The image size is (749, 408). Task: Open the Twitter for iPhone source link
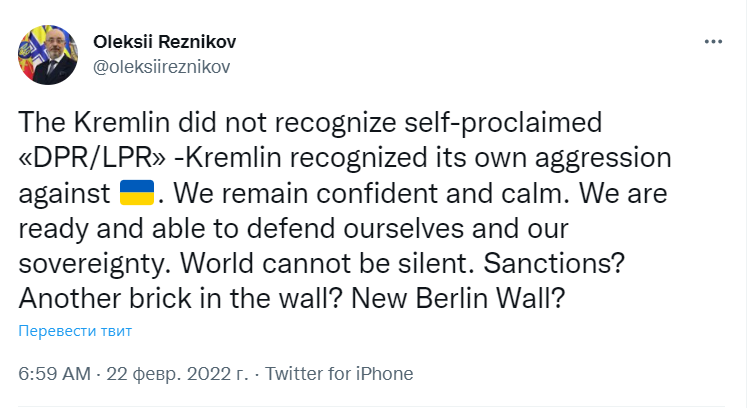click(x=338, y=373)
